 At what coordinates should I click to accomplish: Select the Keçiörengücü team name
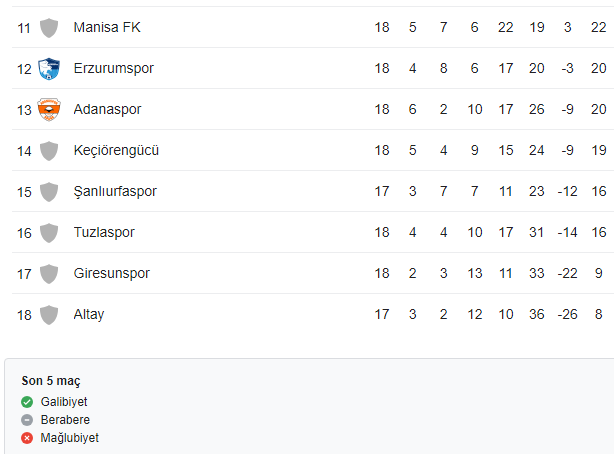point(116,150)
